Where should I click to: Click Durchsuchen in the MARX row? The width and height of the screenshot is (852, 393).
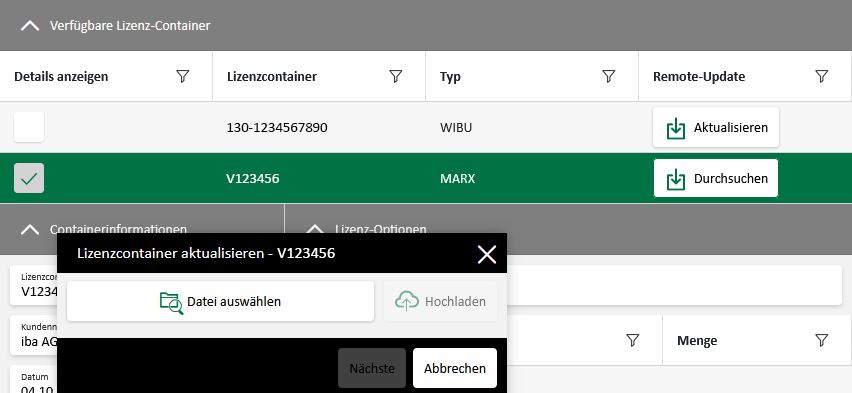point(716,178)
